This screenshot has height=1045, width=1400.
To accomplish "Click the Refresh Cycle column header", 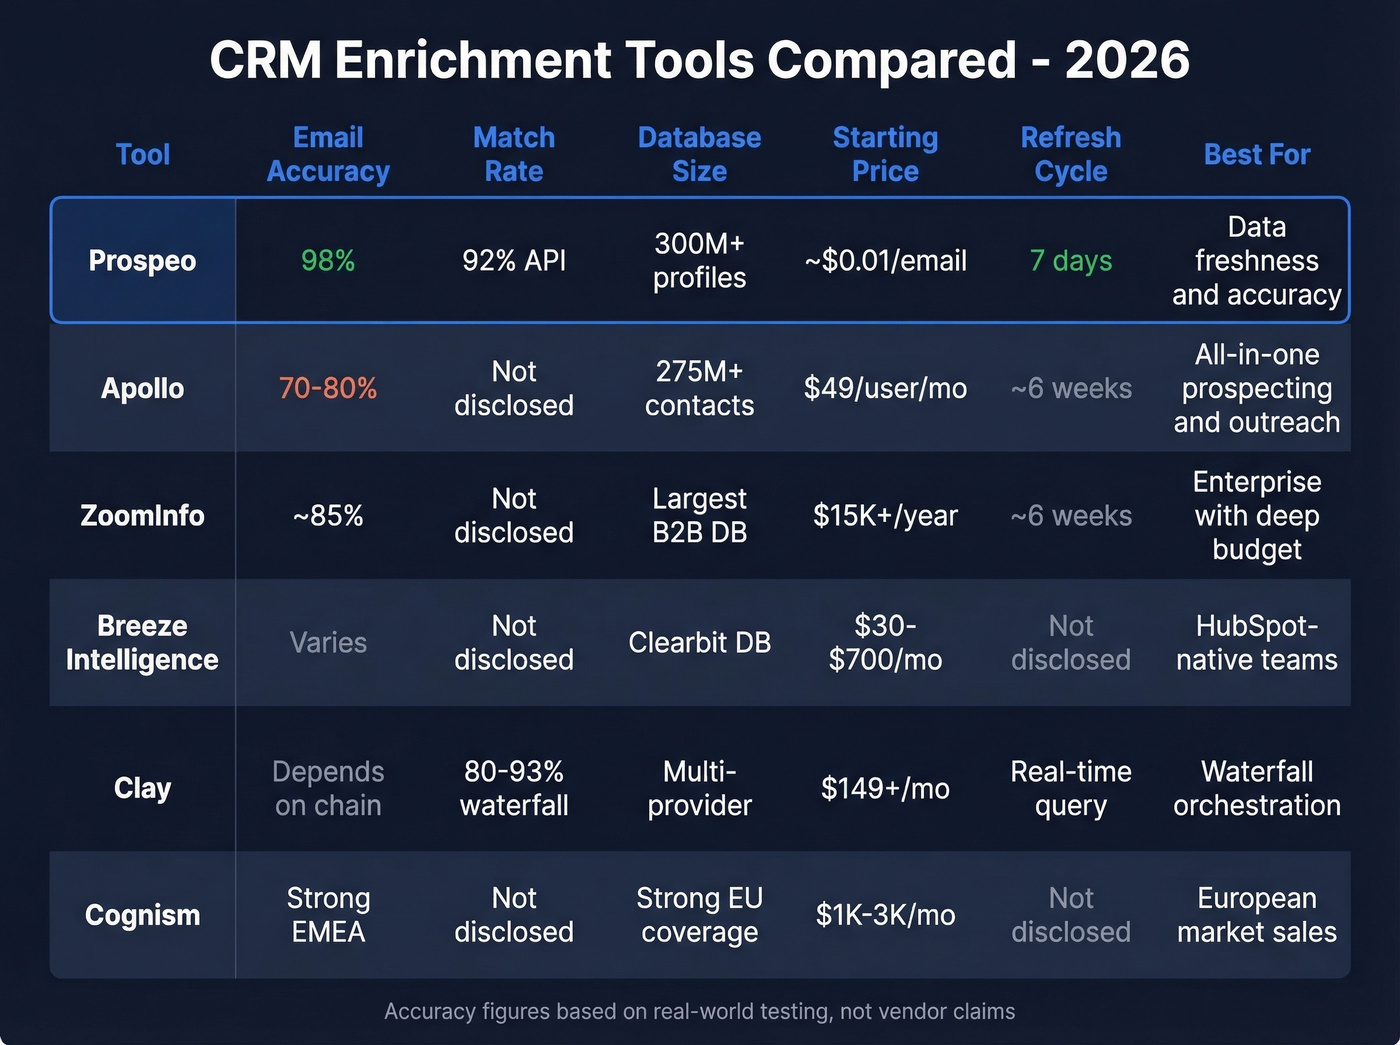I will point(1070,154).
